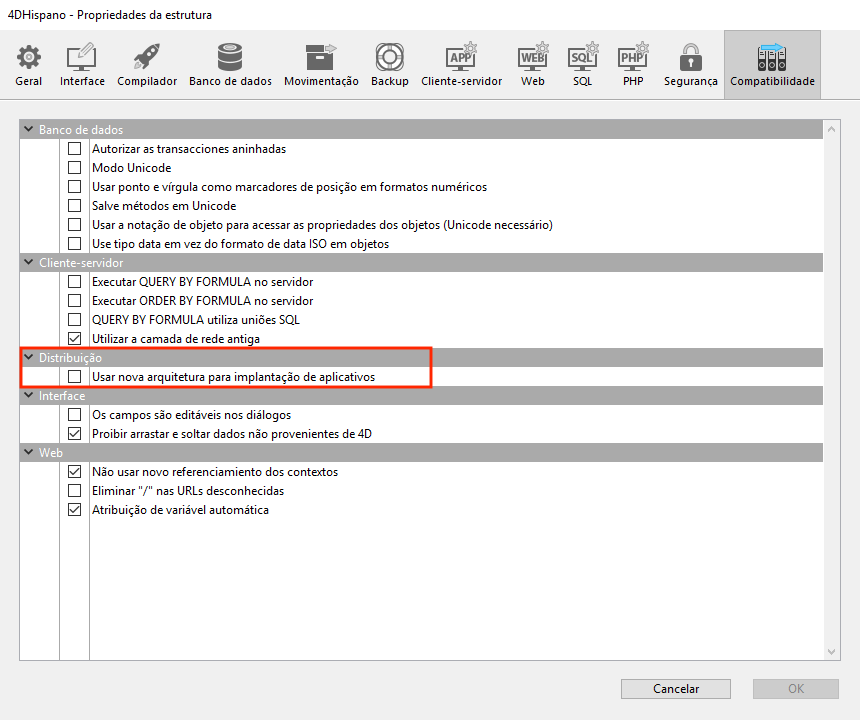
Task: Toggle Eliminar "/" nas URLs desconhecidas
Action: 74,491
